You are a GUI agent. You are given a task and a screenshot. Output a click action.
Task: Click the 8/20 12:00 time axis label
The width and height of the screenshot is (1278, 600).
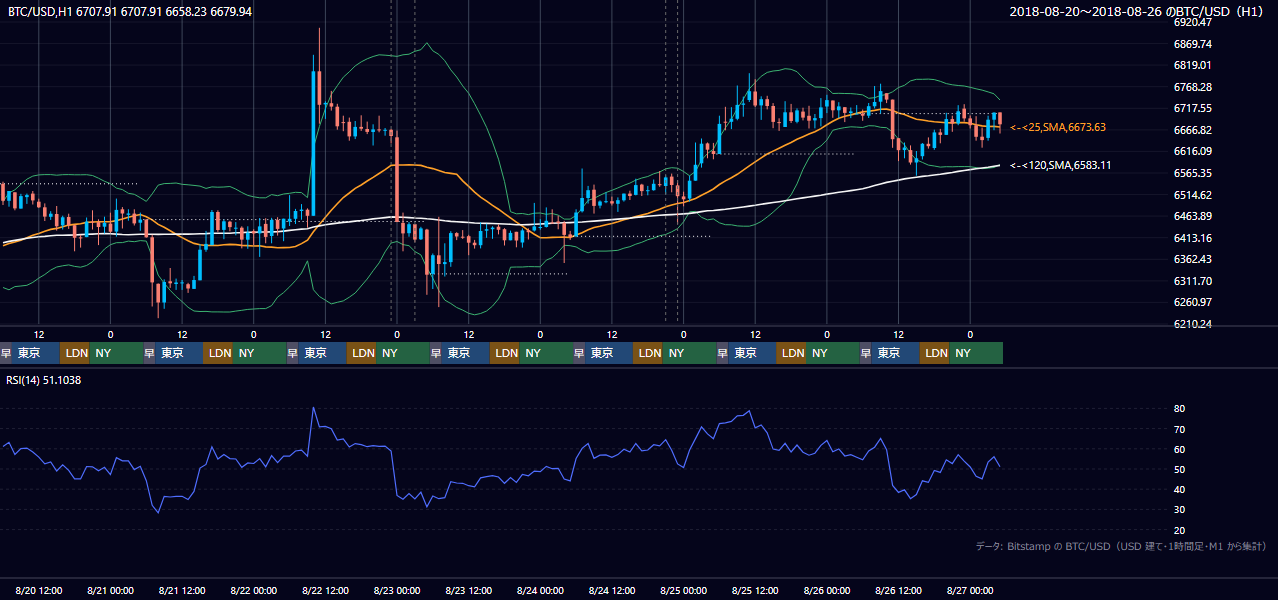39,591
